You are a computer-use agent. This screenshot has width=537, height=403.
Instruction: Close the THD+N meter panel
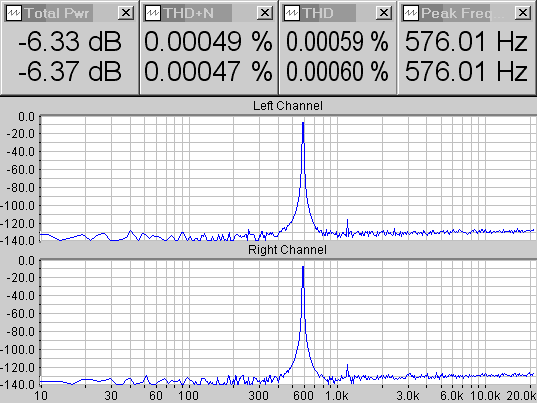pos(265,13)
